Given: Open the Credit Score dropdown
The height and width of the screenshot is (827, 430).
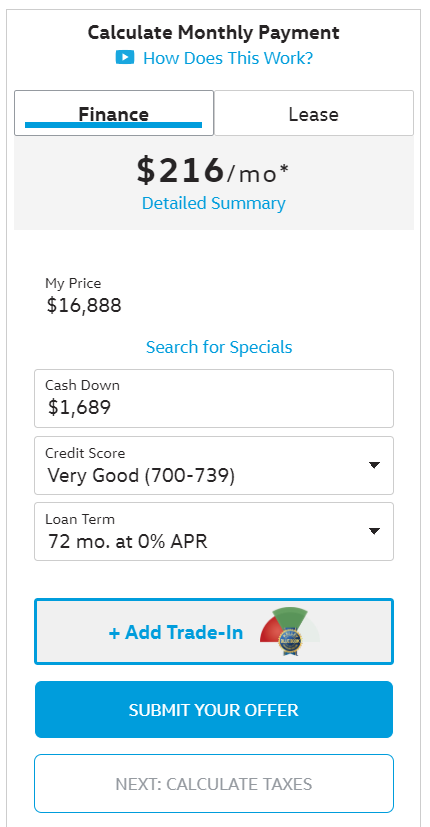Looking at the screenshot, I should click(x=214, y=465).
